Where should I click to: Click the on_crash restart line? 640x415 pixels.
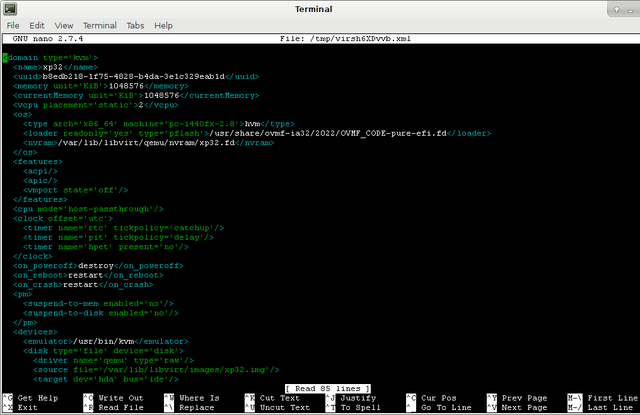tap(83, 284)
